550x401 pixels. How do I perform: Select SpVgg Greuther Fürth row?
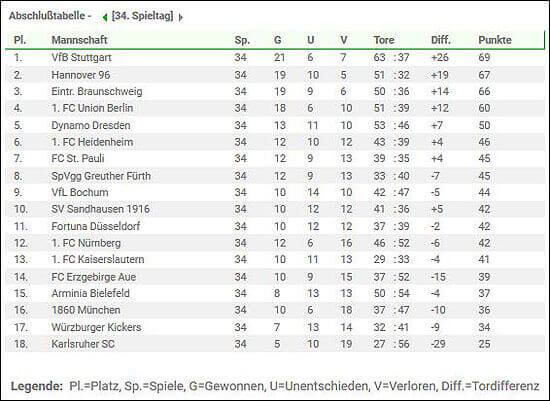(x=275, y=176)
